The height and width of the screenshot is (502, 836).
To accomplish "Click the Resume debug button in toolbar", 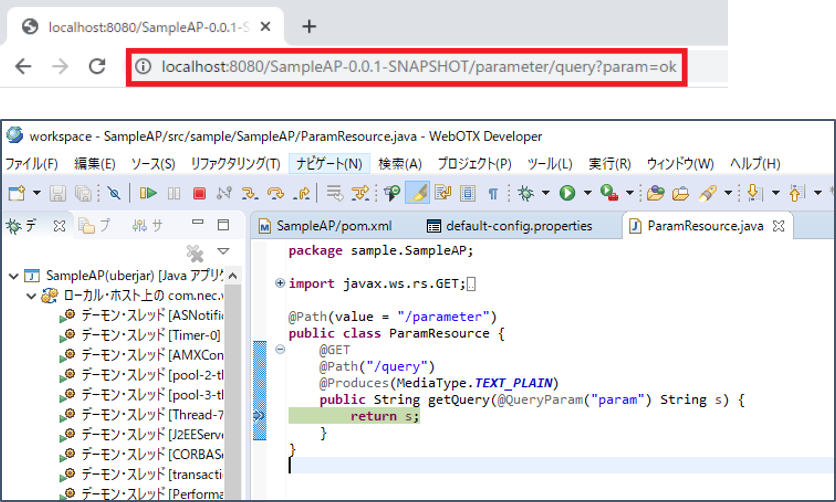I will click(148, 193).
